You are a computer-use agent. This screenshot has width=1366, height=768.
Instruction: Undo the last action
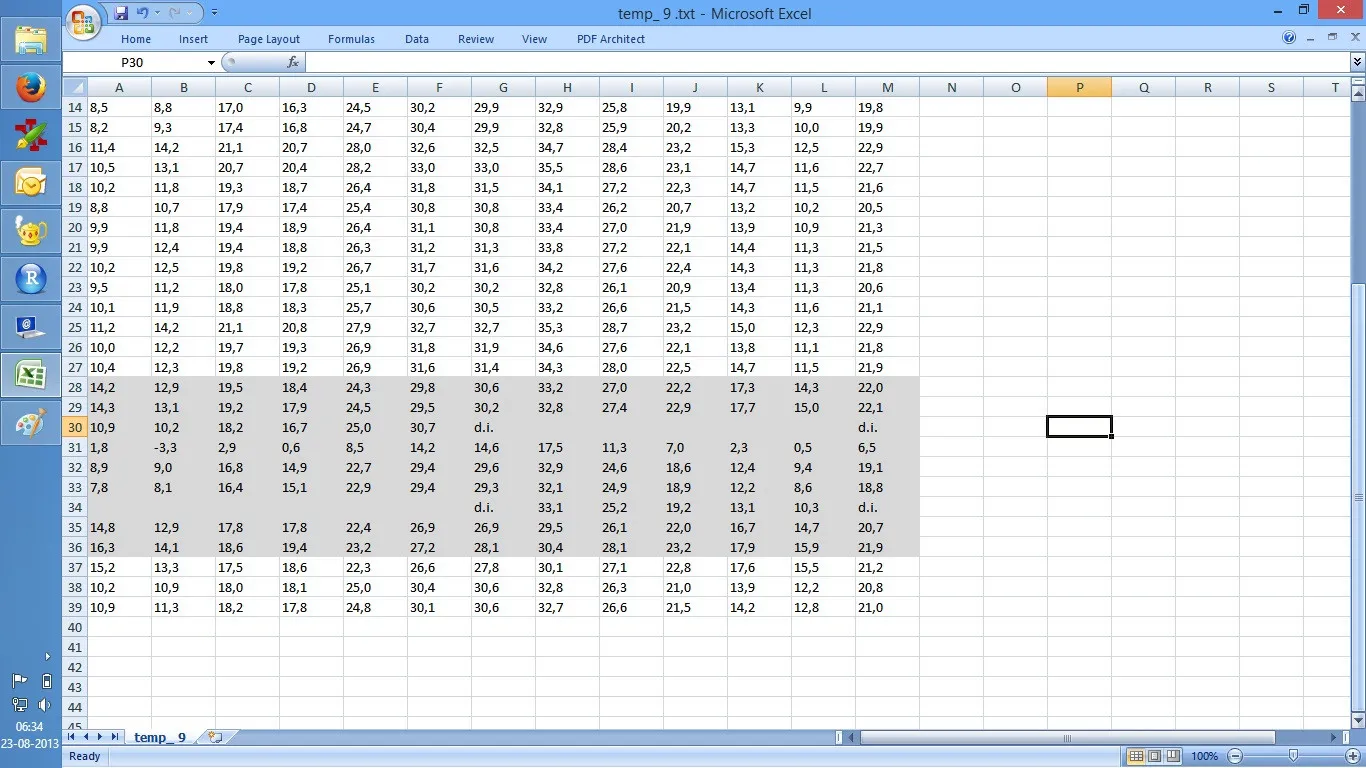(x=142, y=13)
